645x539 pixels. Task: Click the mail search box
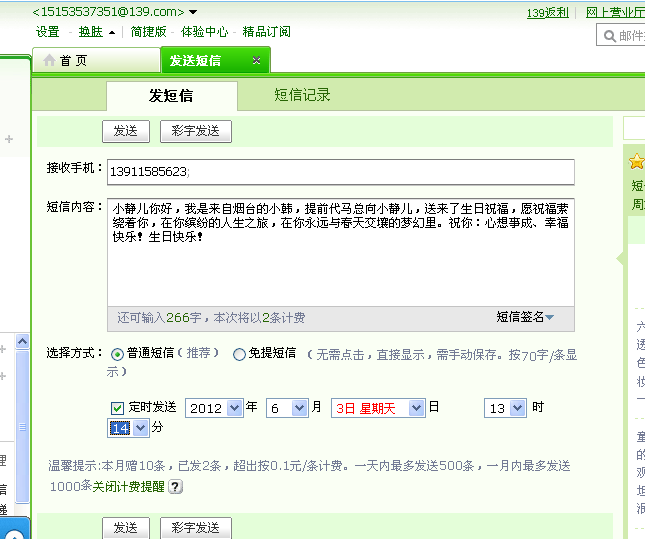621,35
